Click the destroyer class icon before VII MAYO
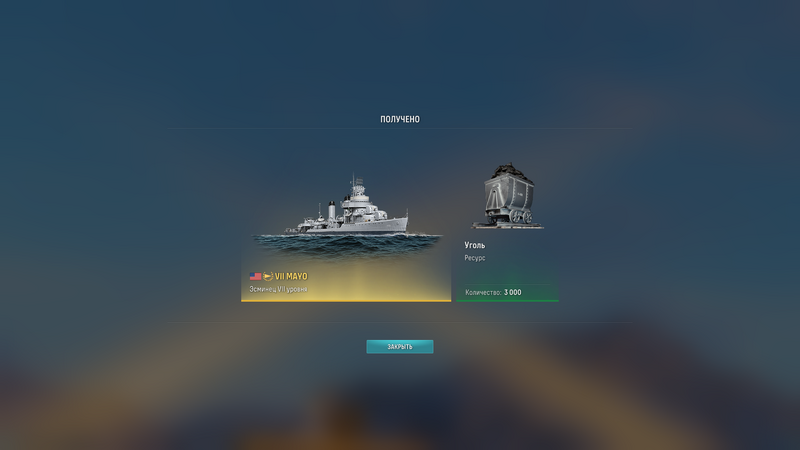The width and height of the screenshot is (800, 450). [268, 276]
